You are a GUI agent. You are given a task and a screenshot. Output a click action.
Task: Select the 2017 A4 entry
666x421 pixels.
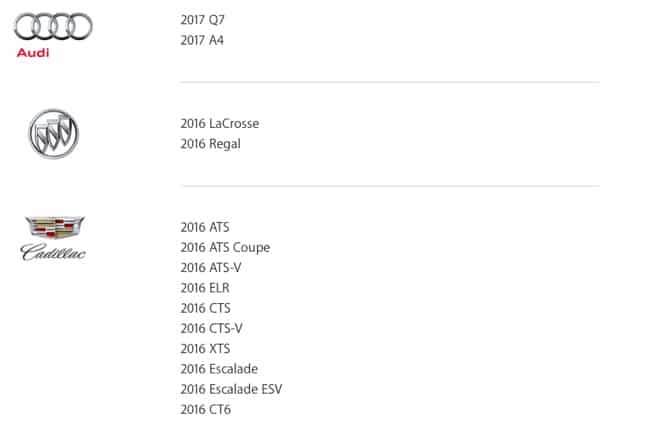click(x=203, y=40)
